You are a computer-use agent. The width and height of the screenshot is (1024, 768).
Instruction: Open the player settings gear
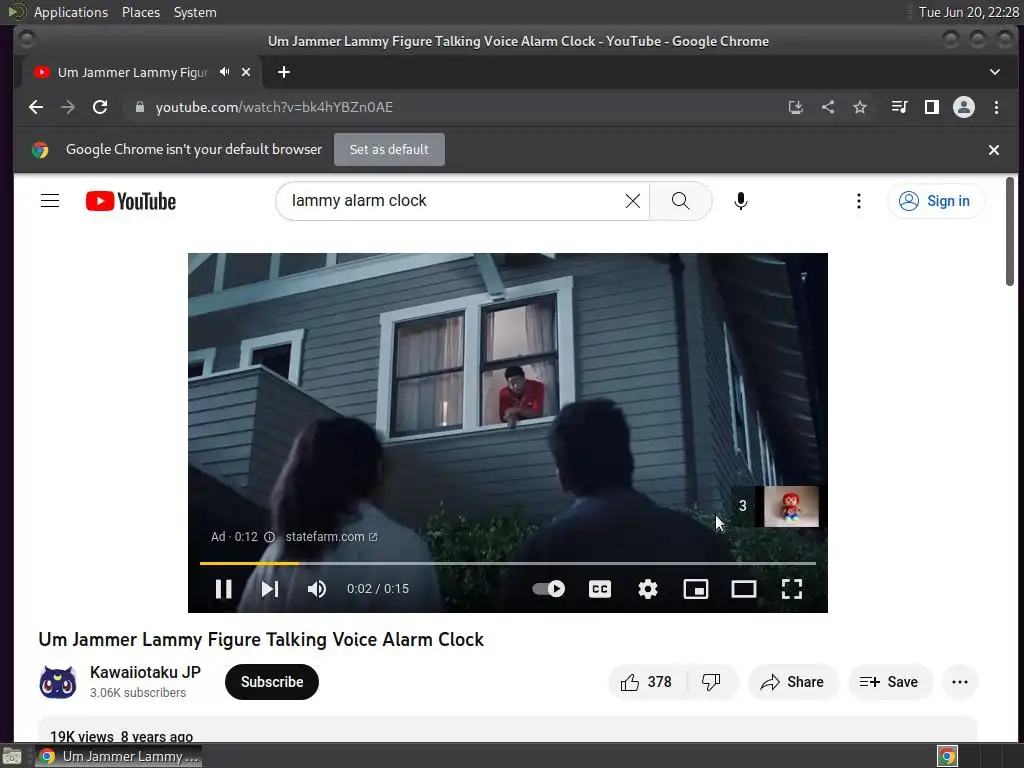[648, 589]
